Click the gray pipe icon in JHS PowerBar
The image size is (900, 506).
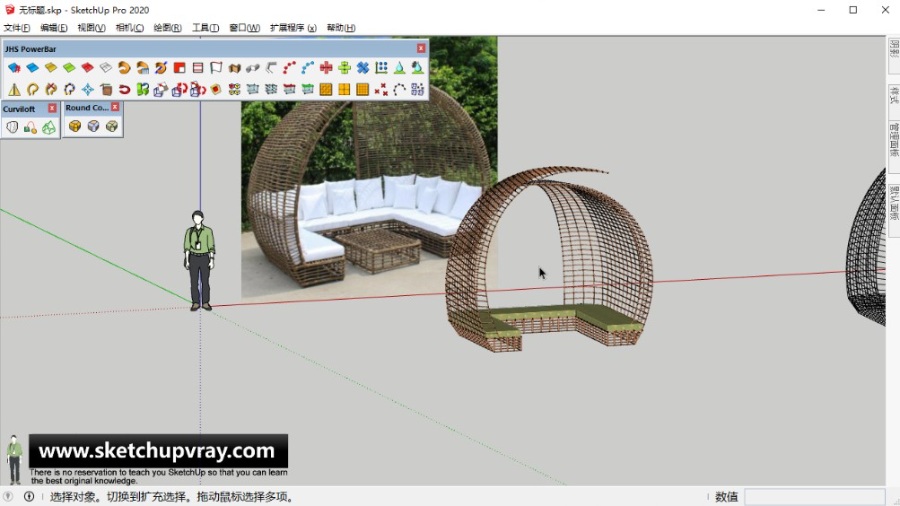pos(253,68)
